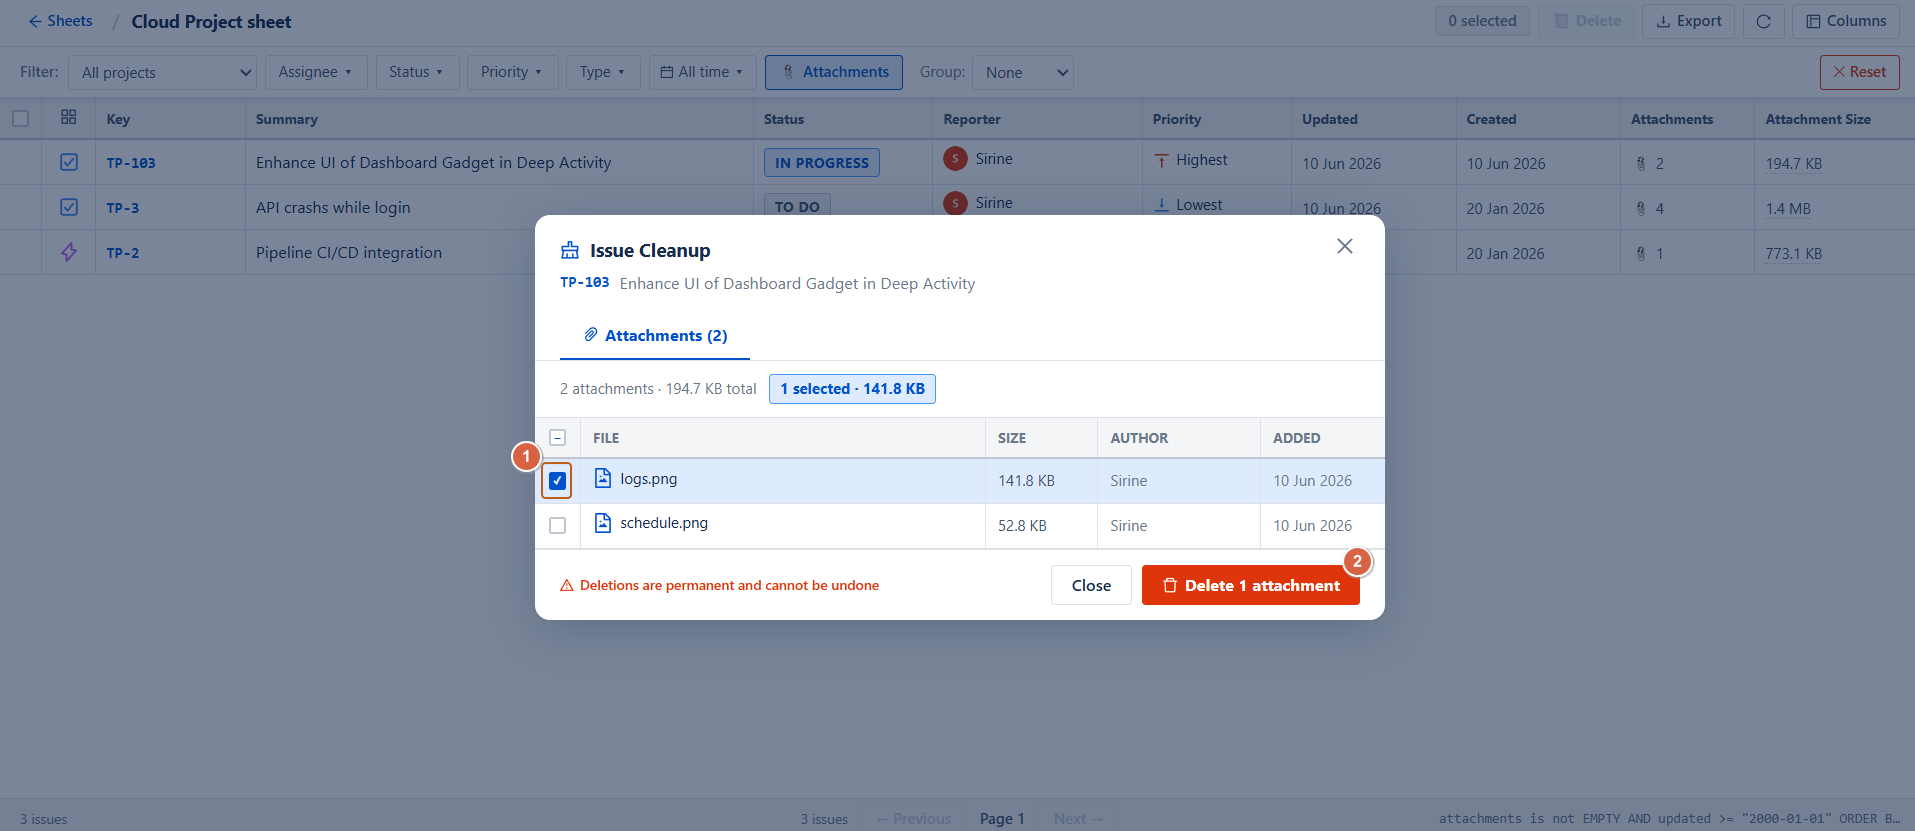Click the Close button in dialog
Image resolution: width=1915 pixels, height=831 pixels.
pyautogui.click(x=1091, y=585)
